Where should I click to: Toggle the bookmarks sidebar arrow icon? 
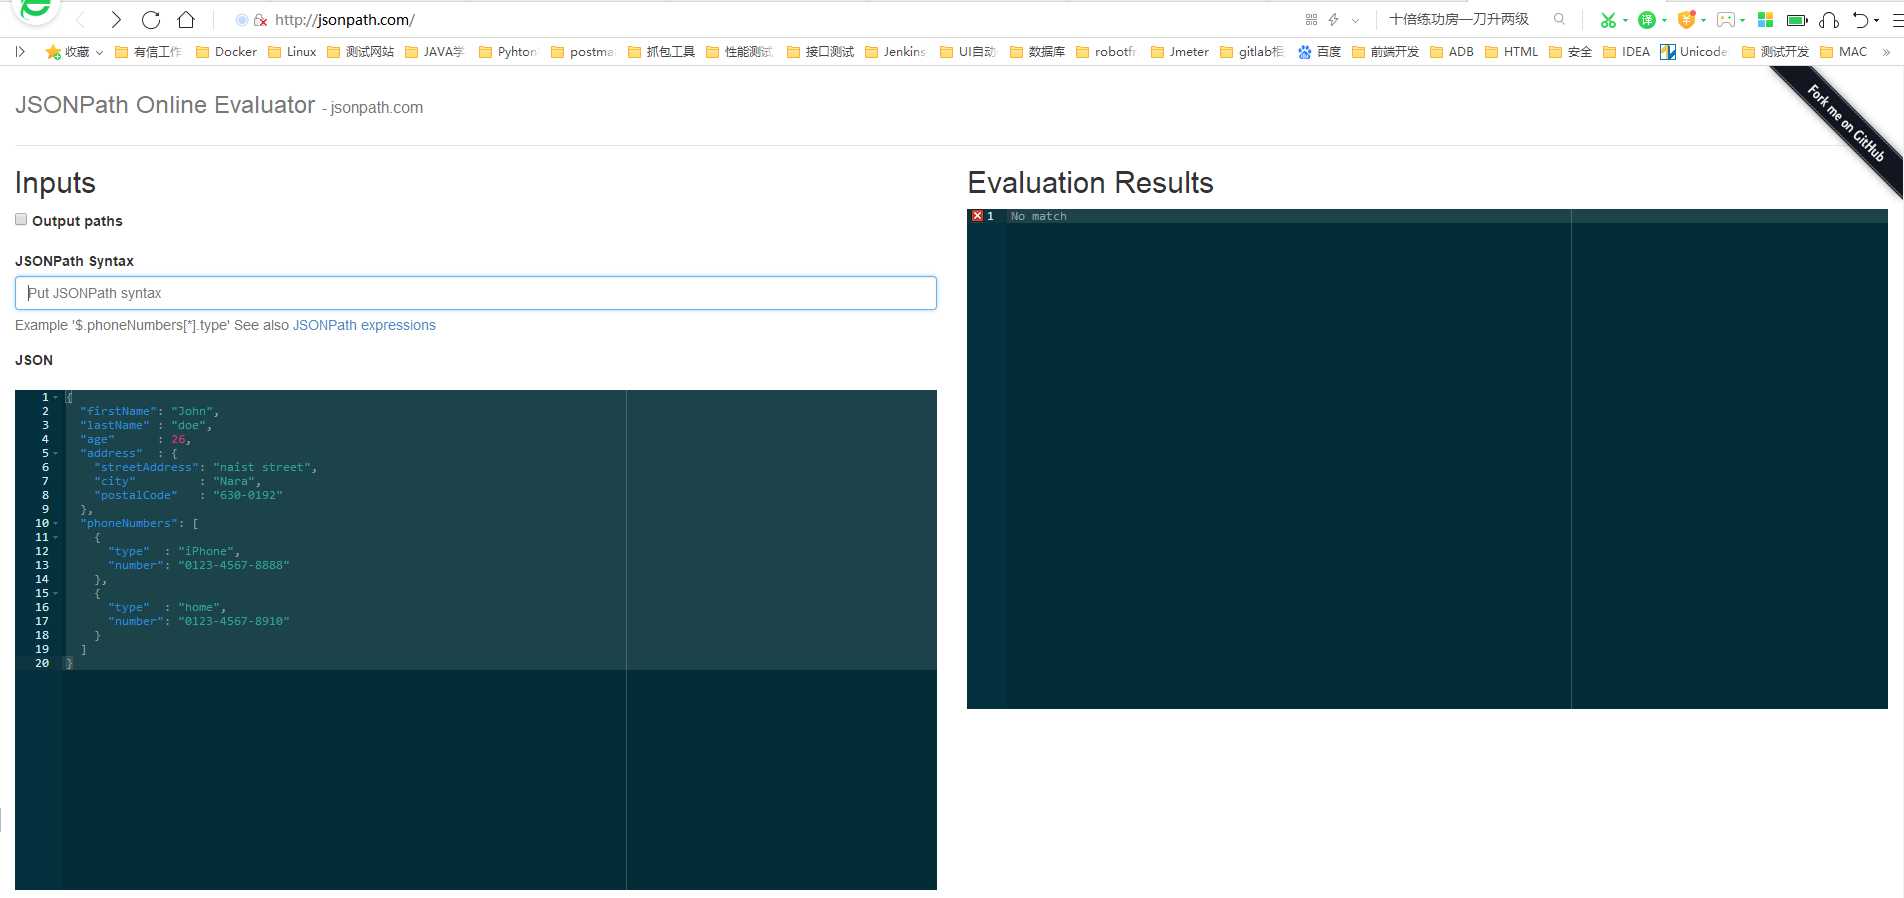point(20,51)
